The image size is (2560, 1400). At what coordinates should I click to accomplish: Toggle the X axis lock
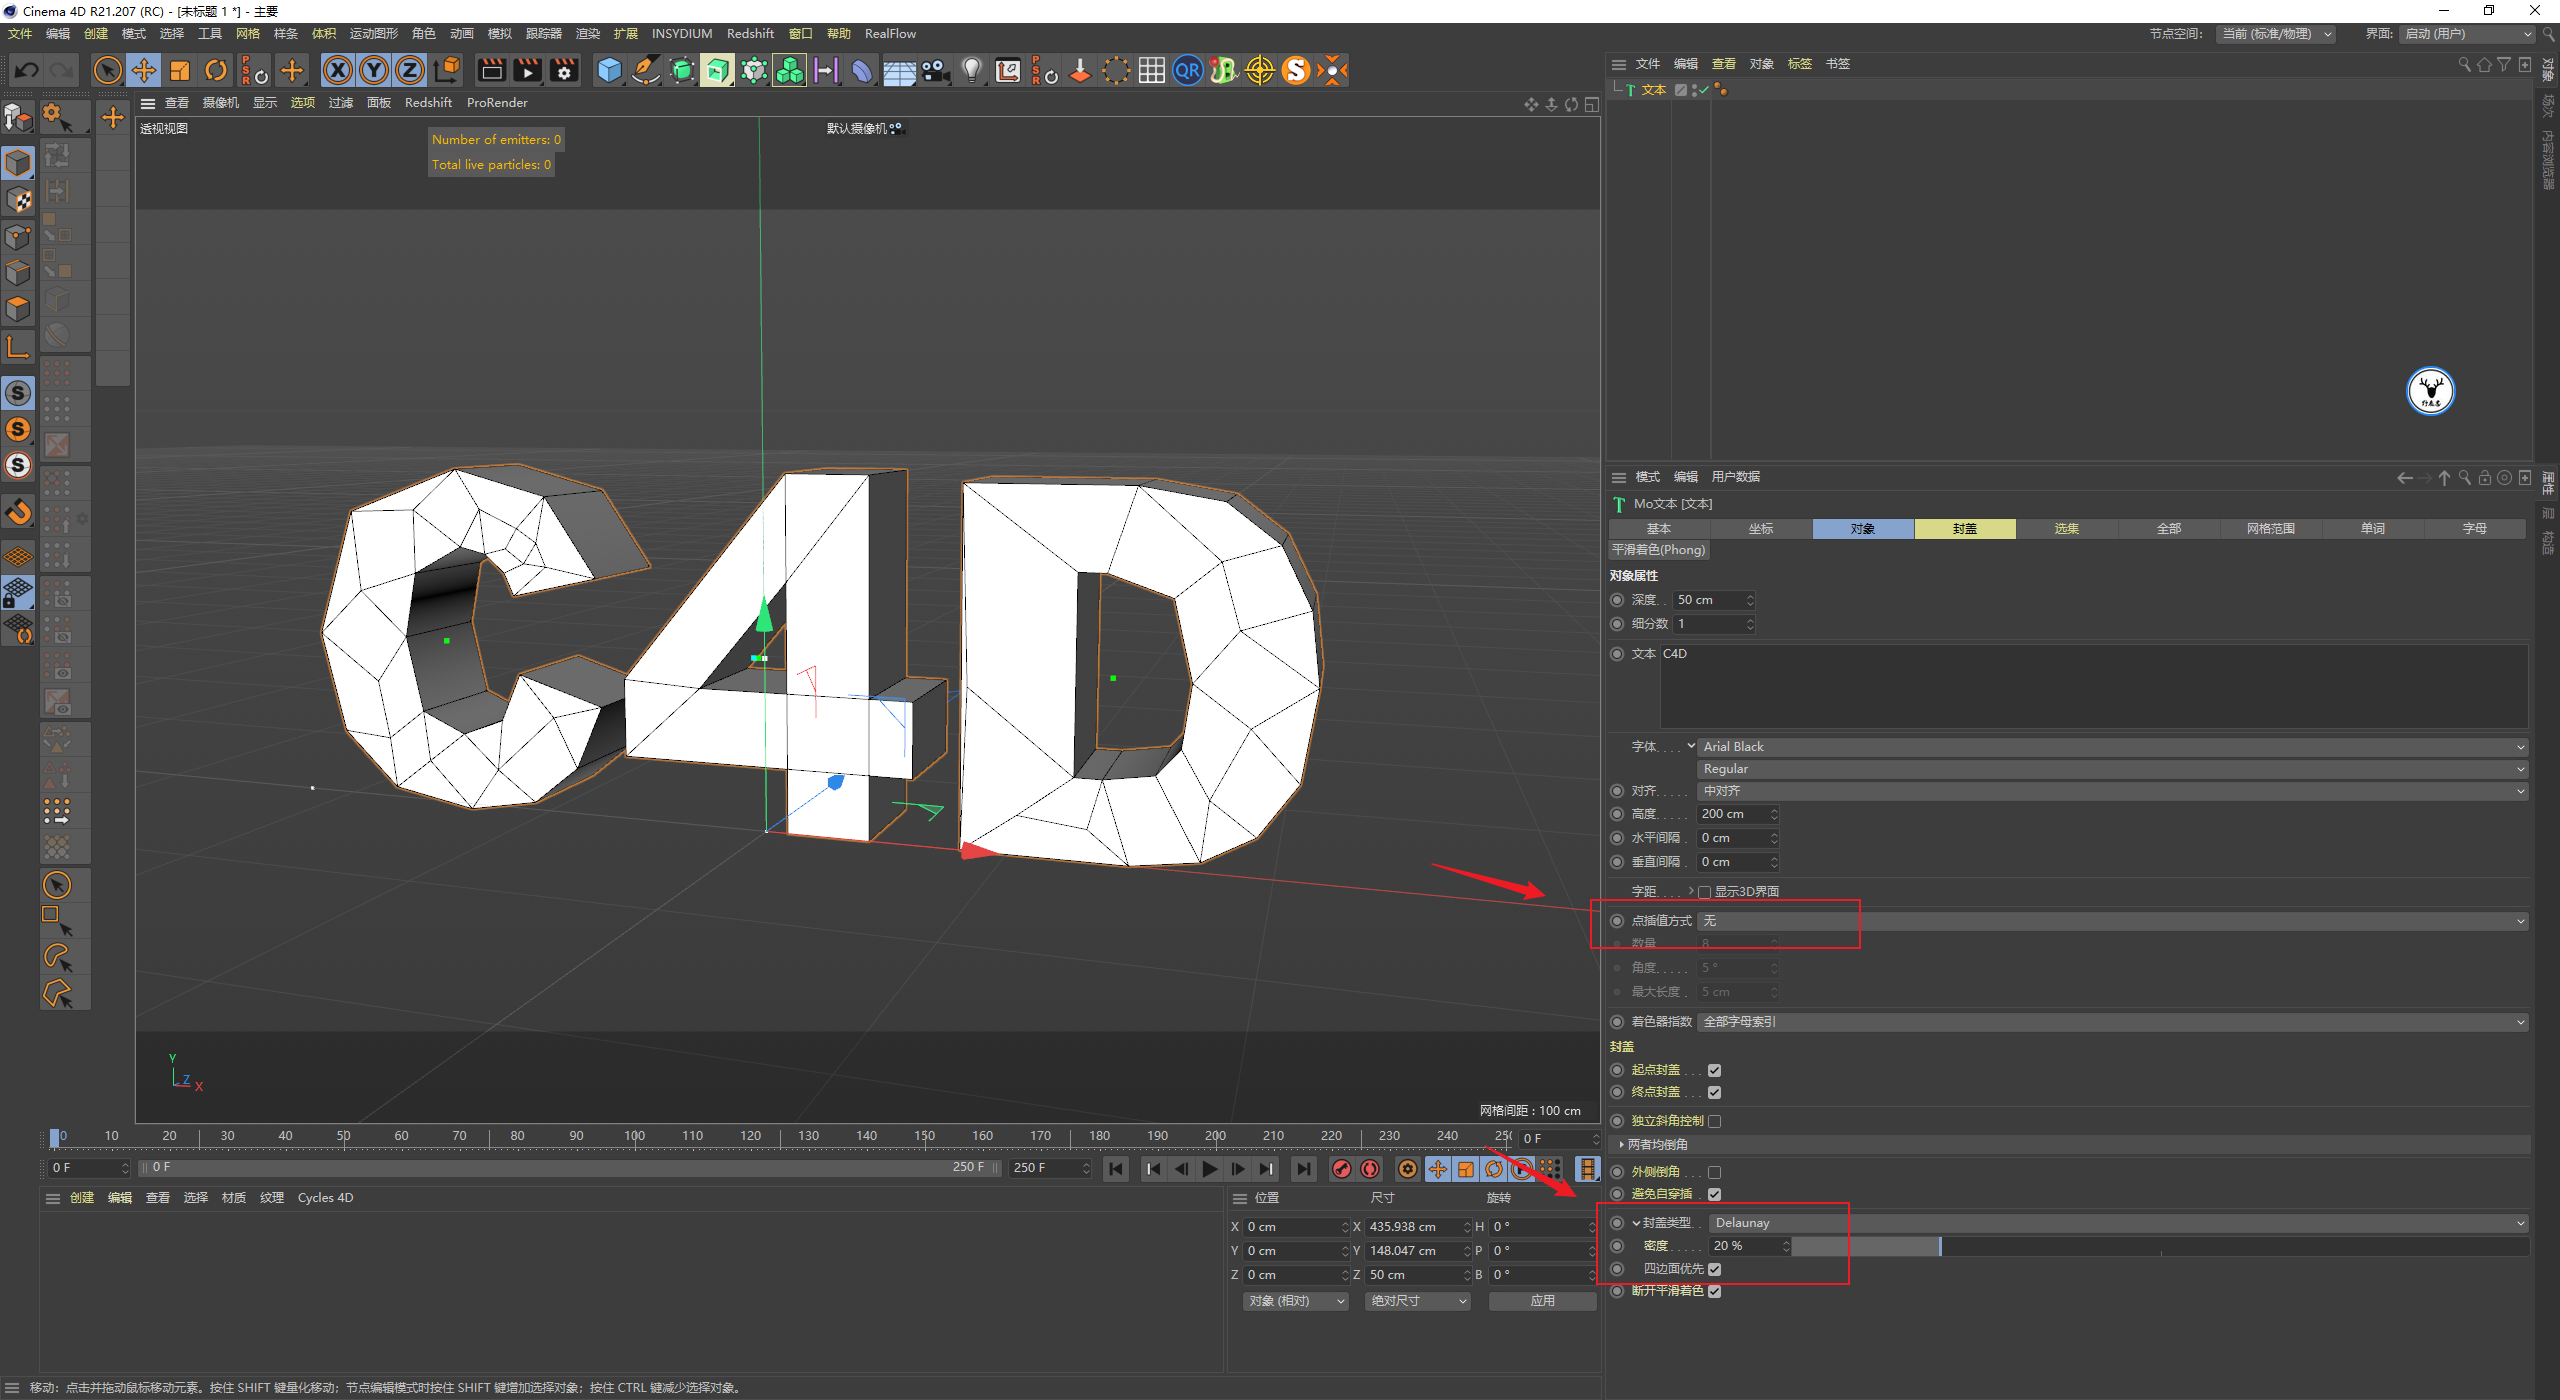pos(338,70)
